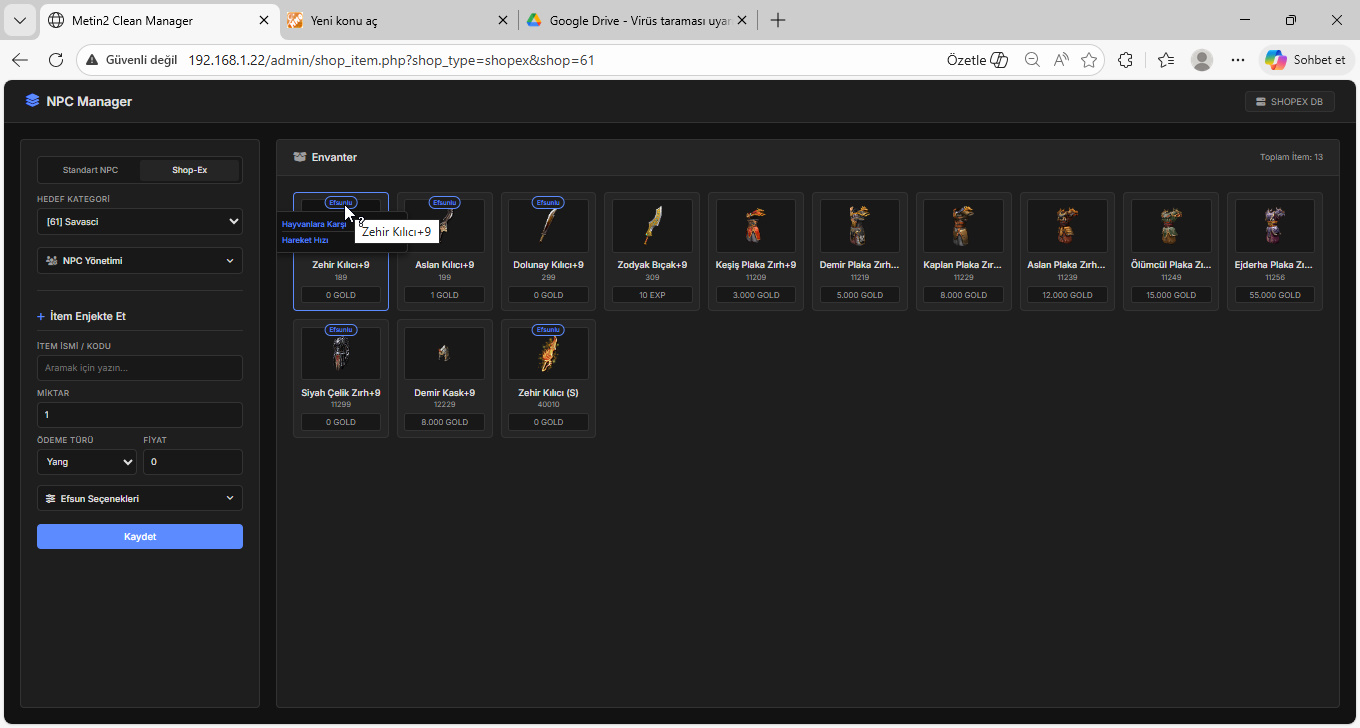Select the Siyah Çelik Zırh+9 armor icon

pos(340,353)
